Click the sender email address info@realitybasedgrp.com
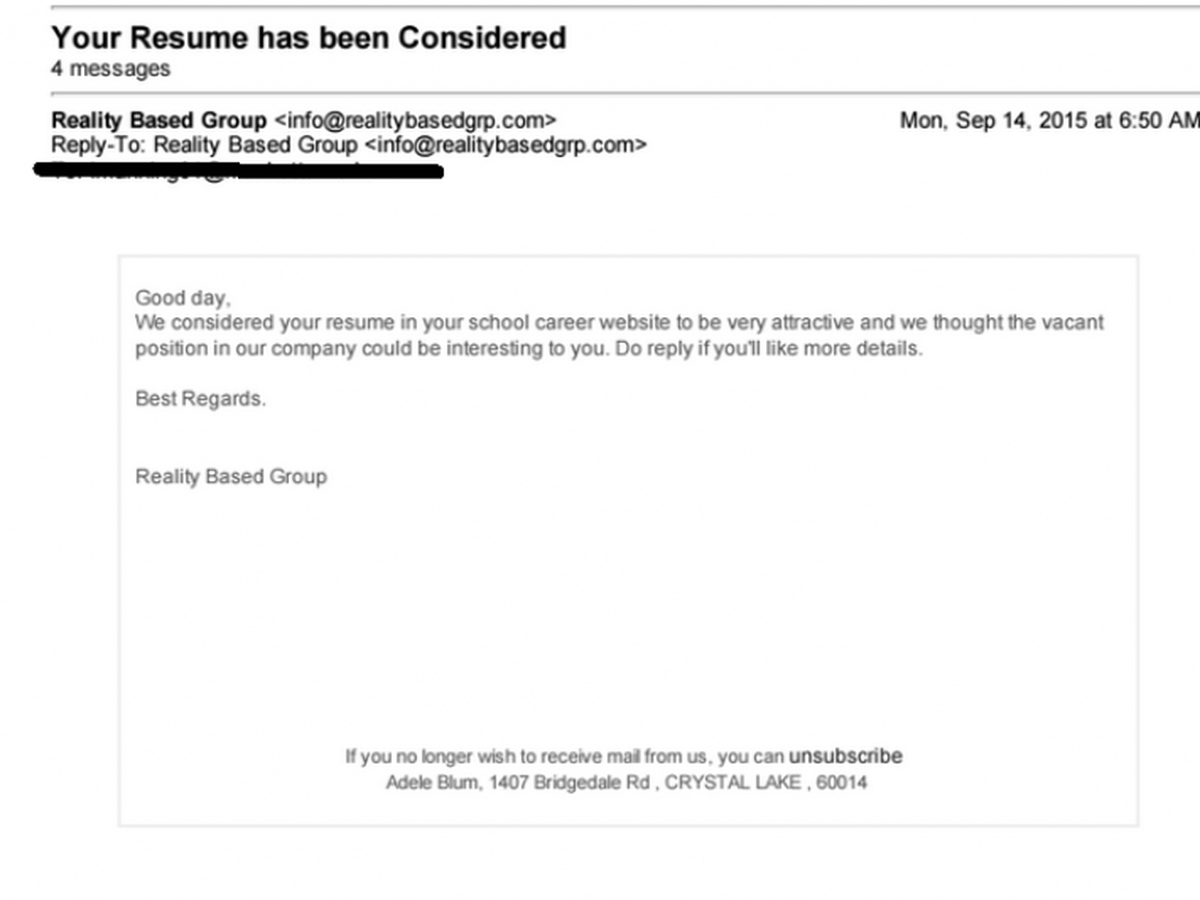Image resolution: width=1200 pixels, height=900 pixels. [x=415, y=121]
